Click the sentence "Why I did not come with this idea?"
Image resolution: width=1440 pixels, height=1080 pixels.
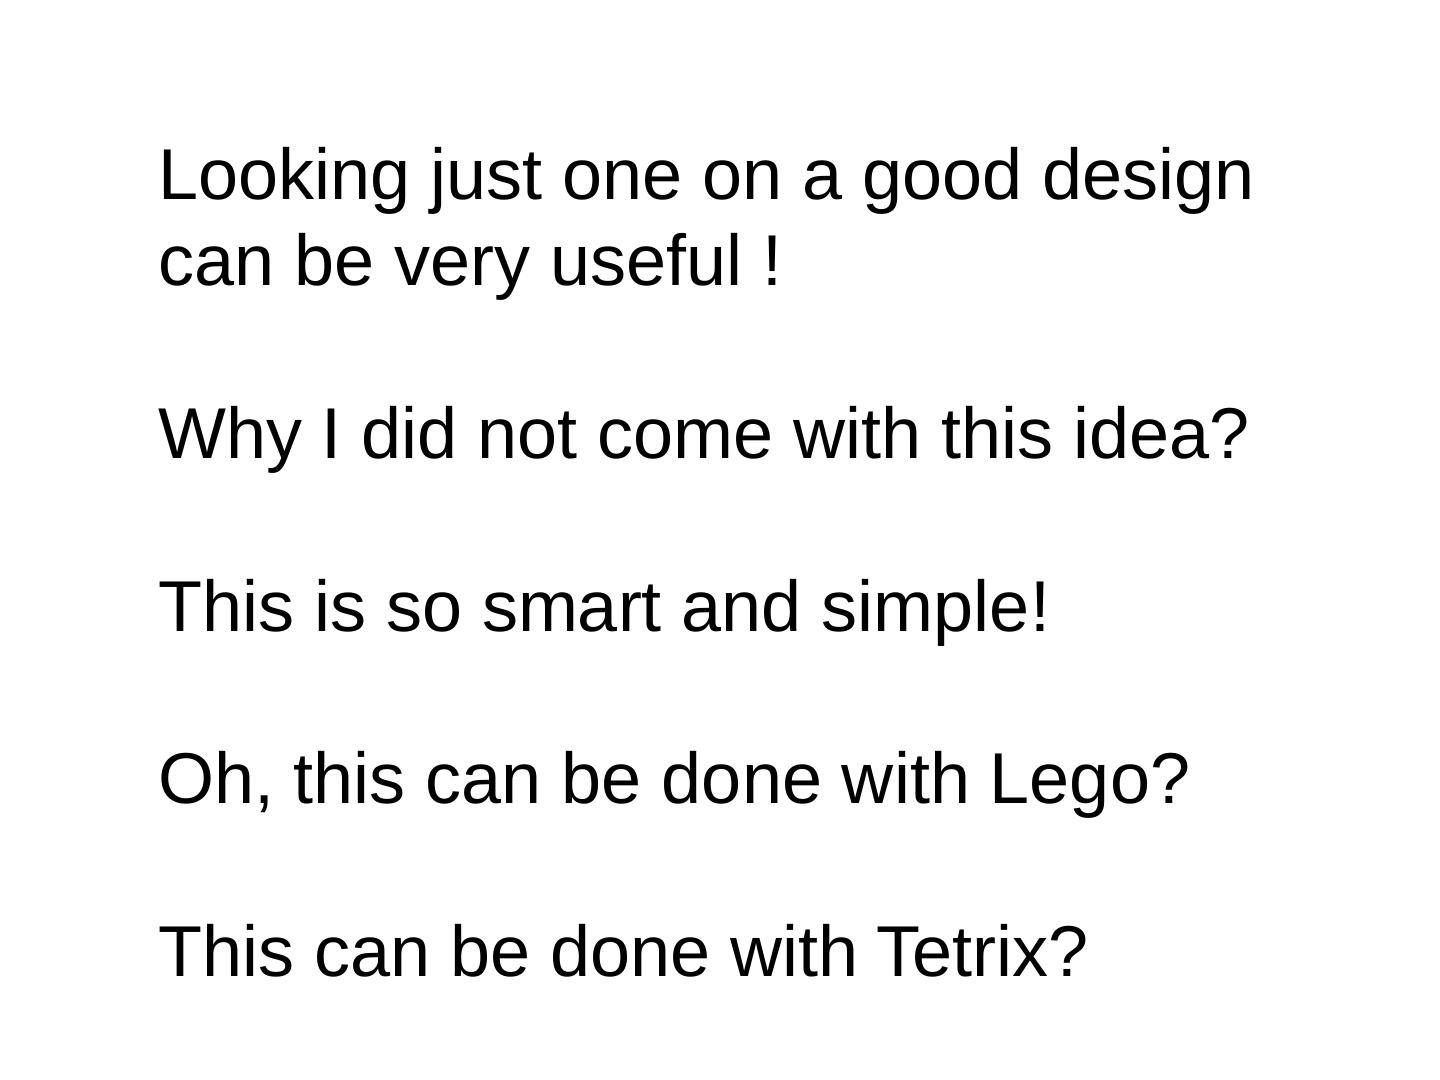pos(704,435)
